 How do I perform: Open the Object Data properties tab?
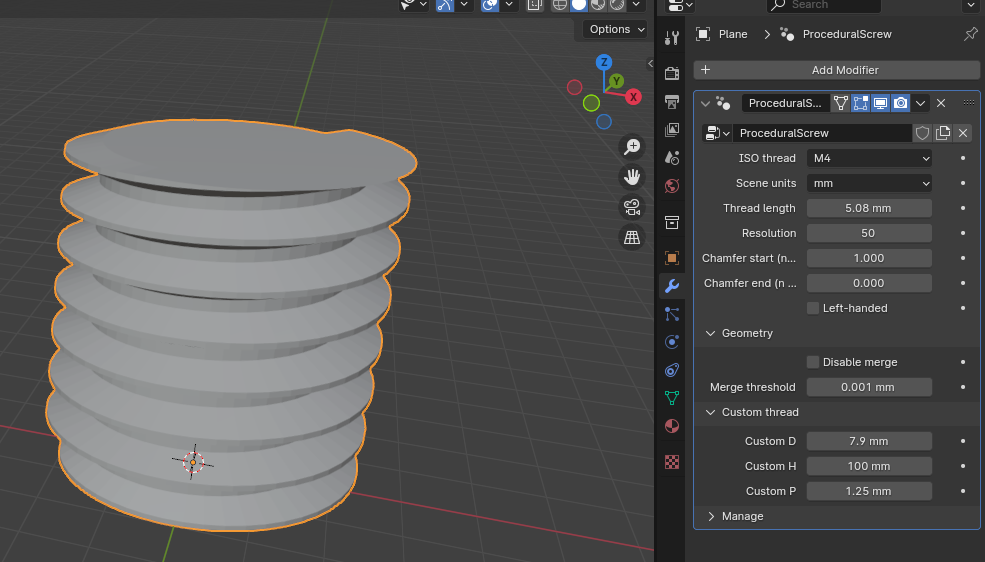tap(672, 397)
